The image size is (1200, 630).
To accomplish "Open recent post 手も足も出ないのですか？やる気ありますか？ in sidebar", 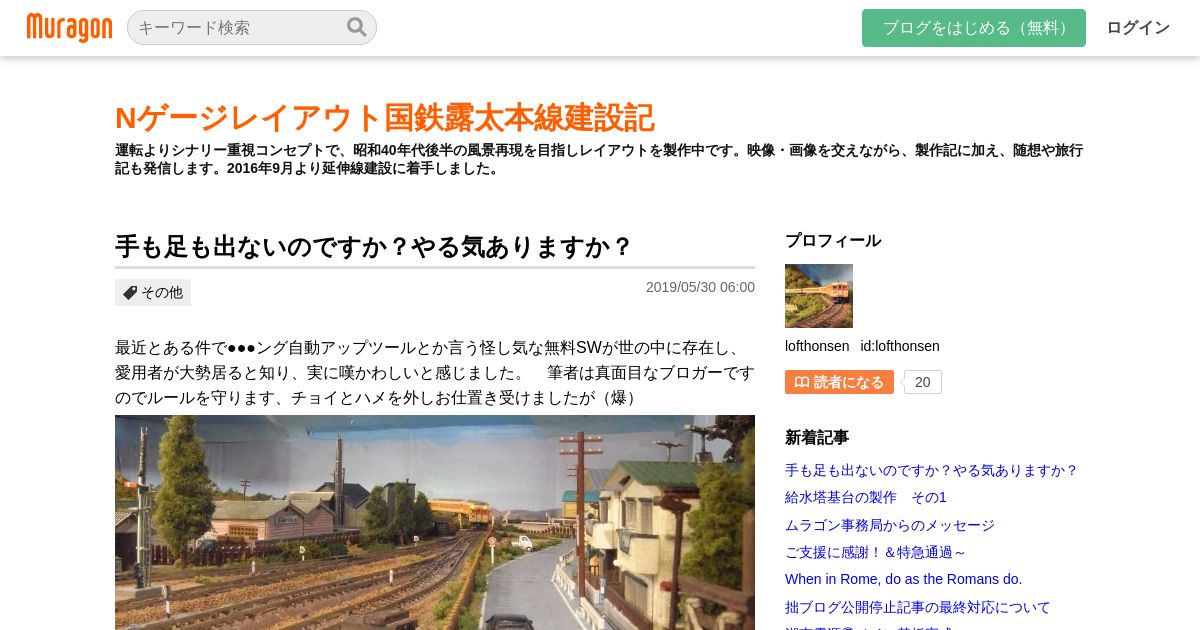I will tap(931, 470).
